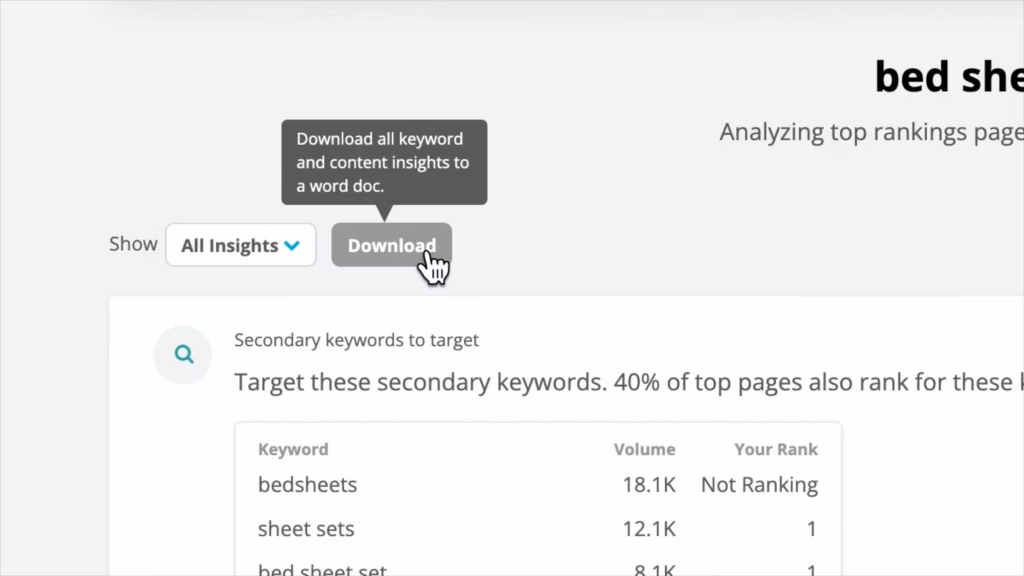Click the Analyzing top rankings text
Viewport: 1024px width, 576px height.
pos(870,131)
